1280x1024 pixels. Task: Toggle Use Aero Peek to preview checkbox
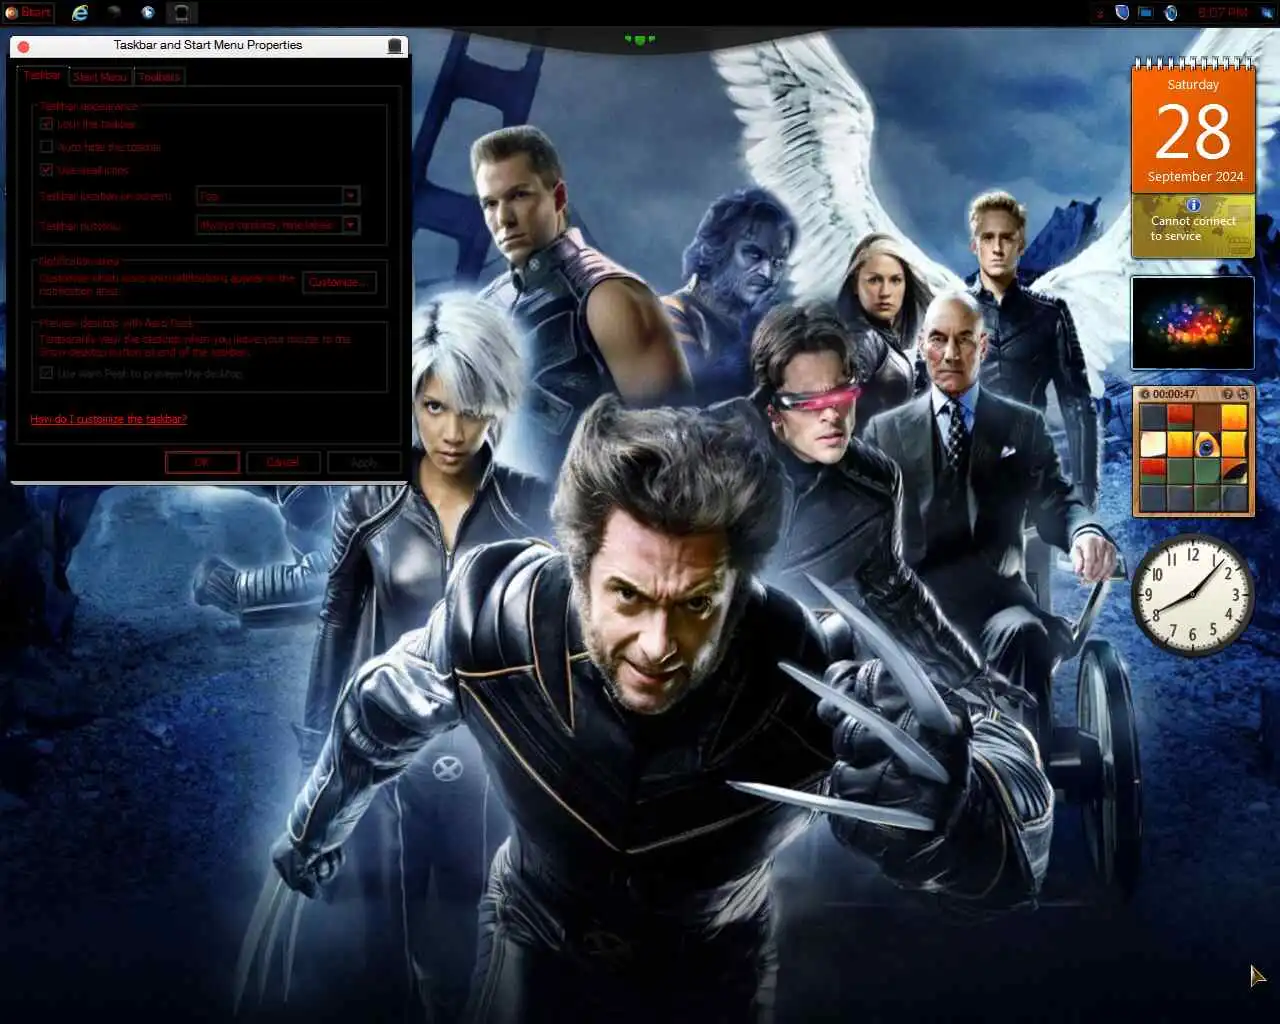pyautogui.click(x=46, y=373)
